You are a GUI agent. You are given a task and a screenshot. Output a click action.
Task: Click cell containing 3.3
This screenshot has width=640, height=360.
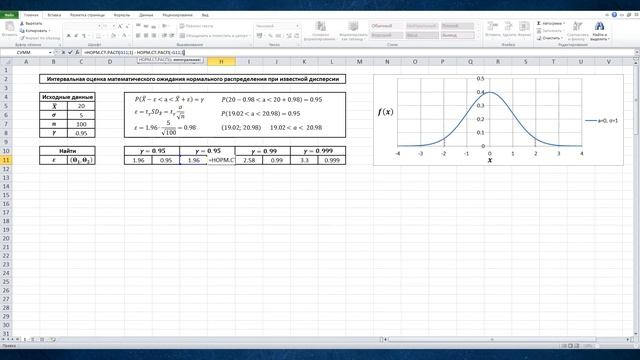pyautogui.click(x=304, y=160)
